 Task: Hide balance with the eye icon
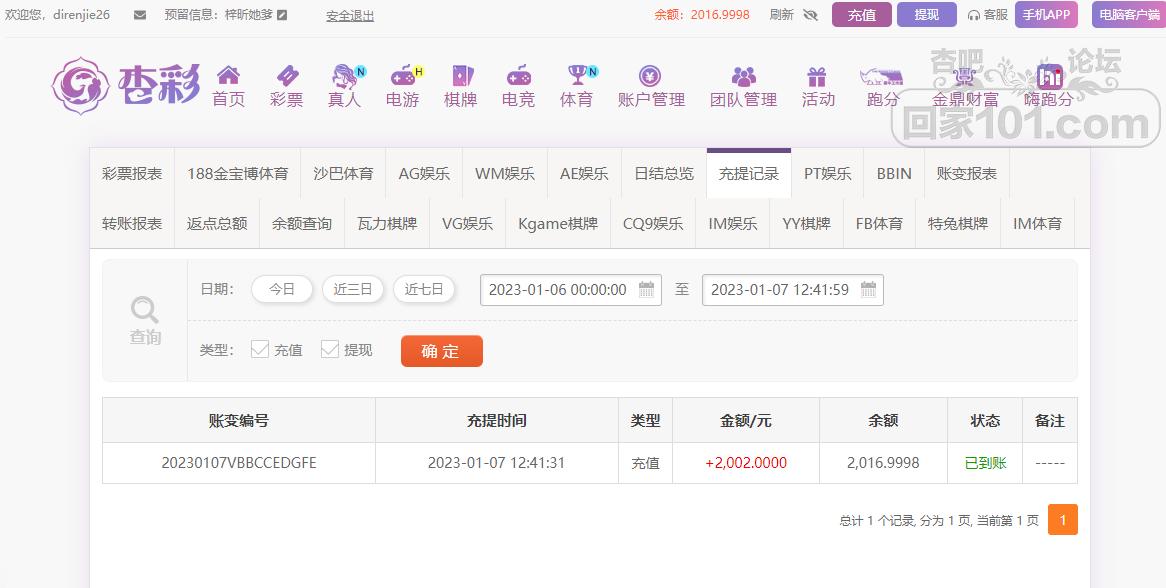[x=812, y=15]
